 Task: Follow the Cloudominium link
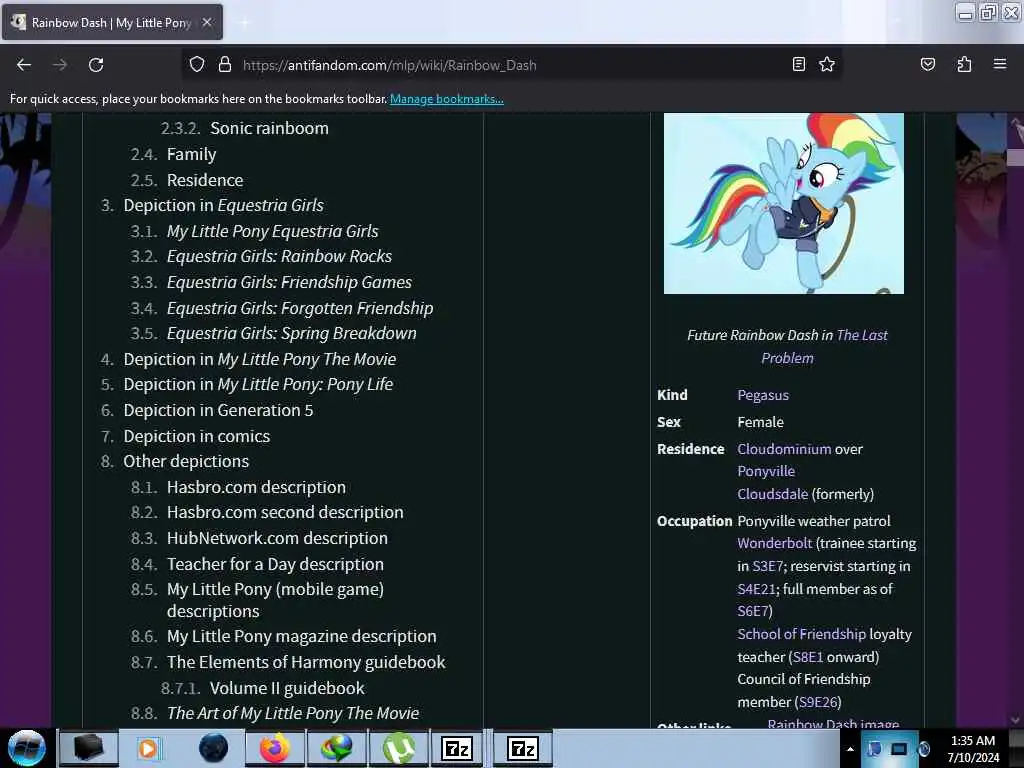point(784,449)
